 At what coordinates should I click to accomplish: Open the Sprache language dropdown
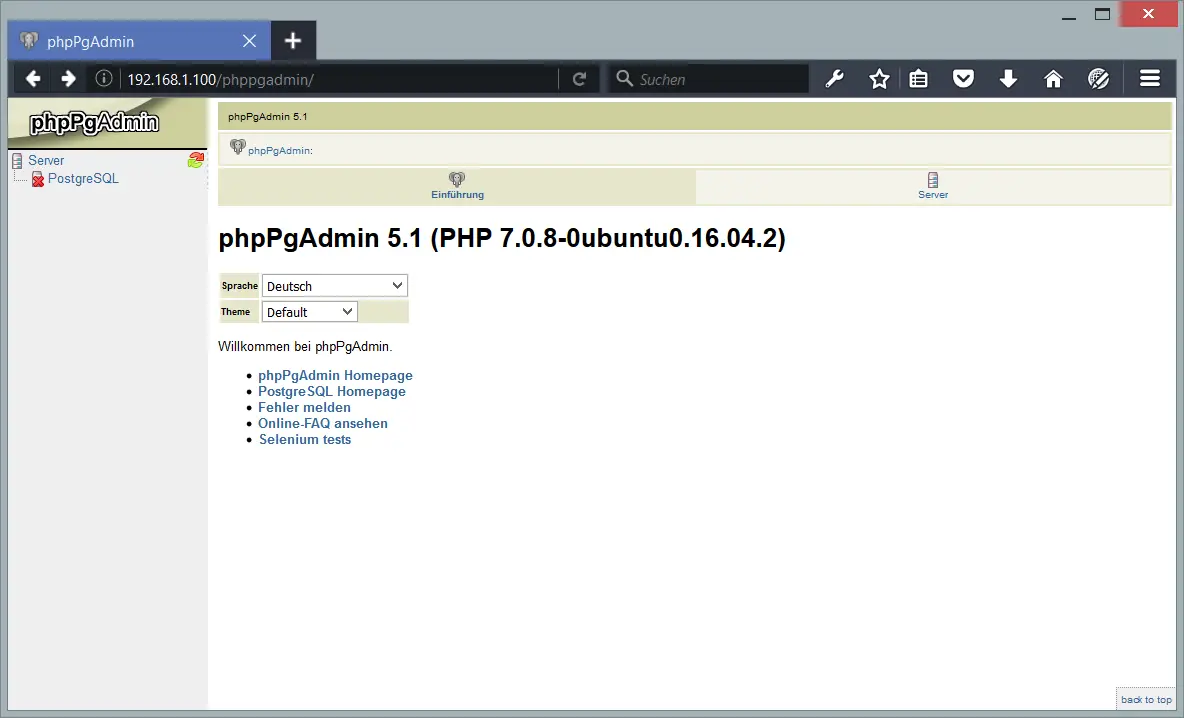[x=335, y=285]
